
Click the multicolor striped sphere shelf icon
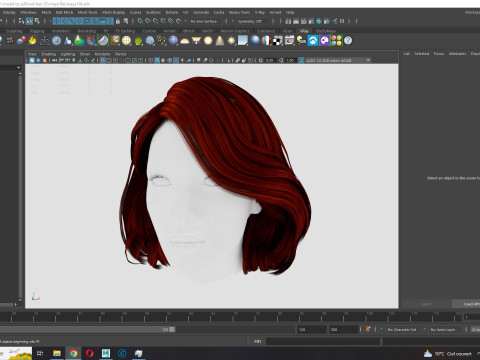click(x=266, y=41)
